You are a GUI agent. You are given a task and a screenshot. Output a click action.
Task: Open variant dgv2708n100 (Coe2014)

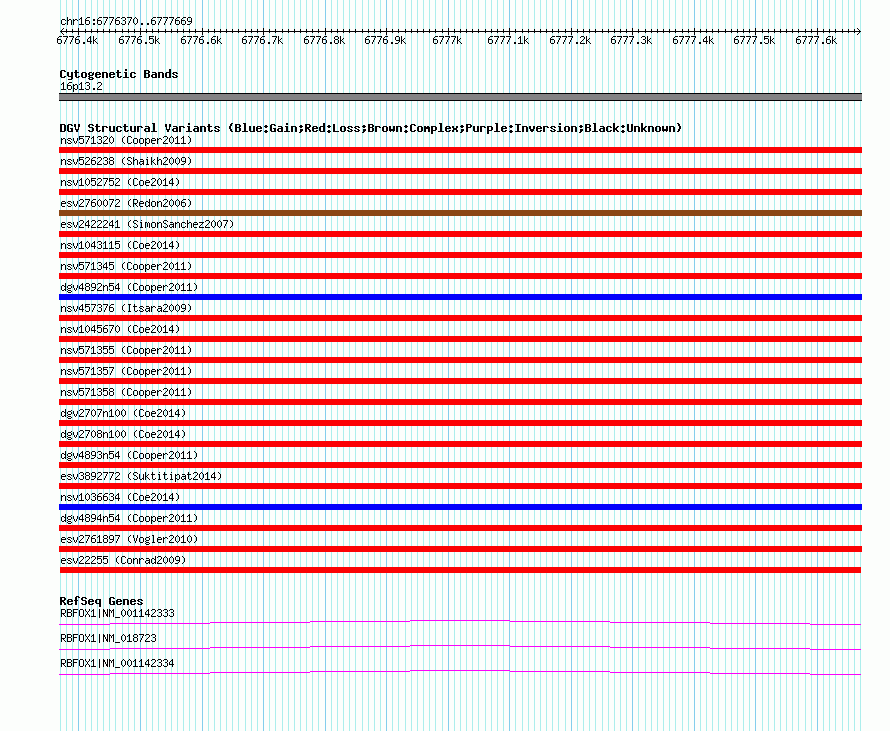click(123, 434)
